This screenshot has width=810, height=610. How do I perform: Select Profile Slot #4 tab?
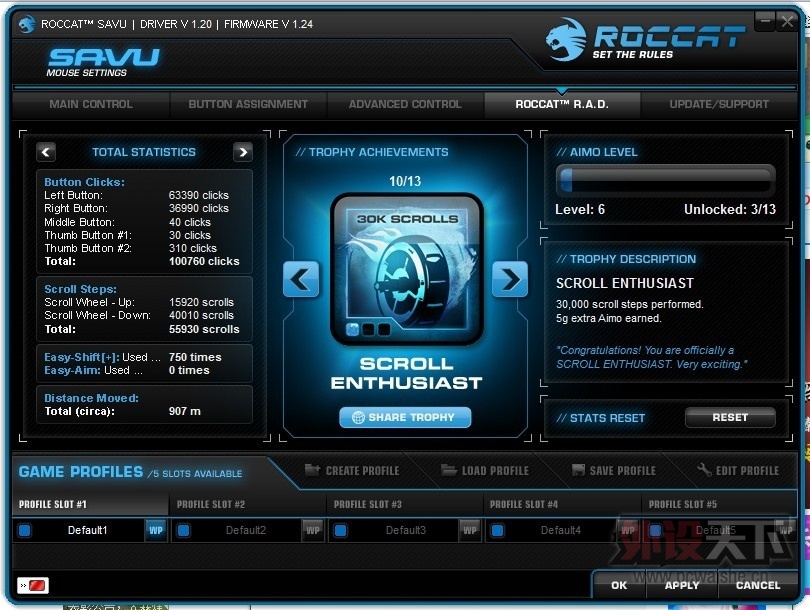562,504
